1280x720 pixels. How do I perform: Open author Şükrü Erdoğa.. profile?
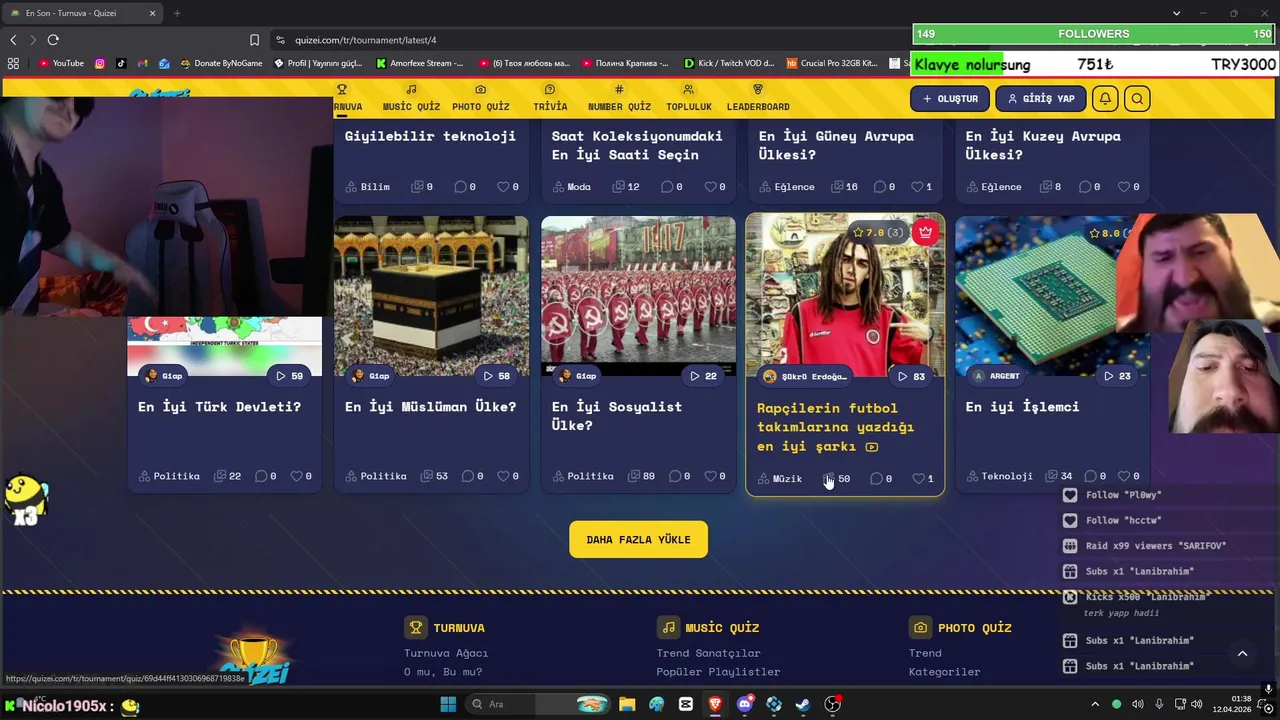pos(805,376)
